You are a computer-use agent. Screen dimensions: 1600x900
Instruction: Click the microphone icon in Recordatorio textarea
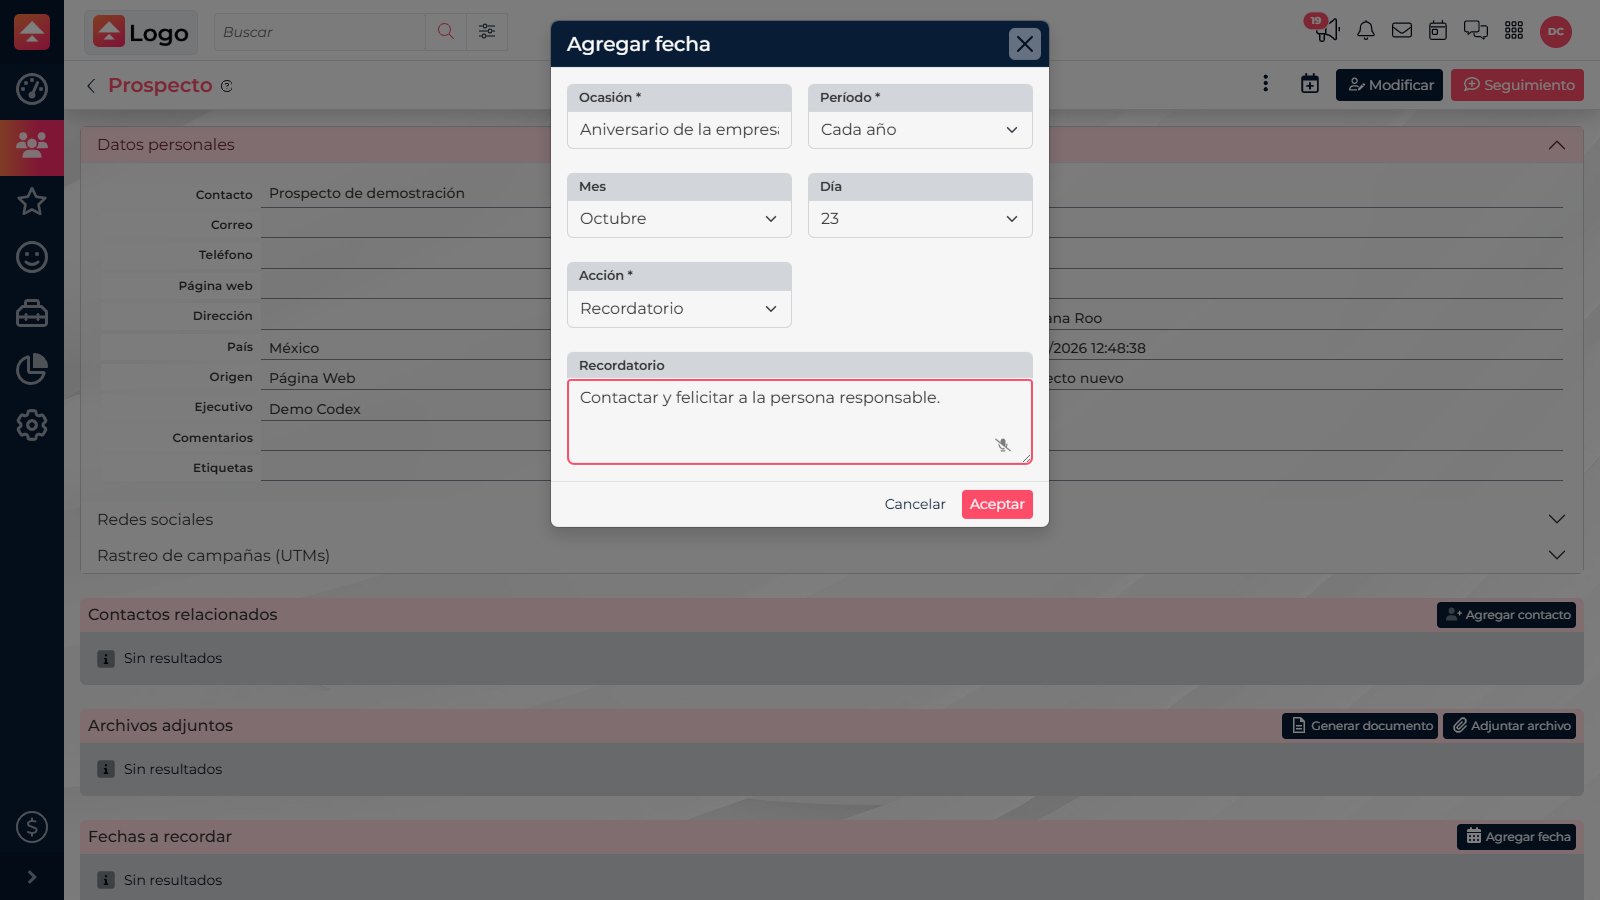[1003, 445]
